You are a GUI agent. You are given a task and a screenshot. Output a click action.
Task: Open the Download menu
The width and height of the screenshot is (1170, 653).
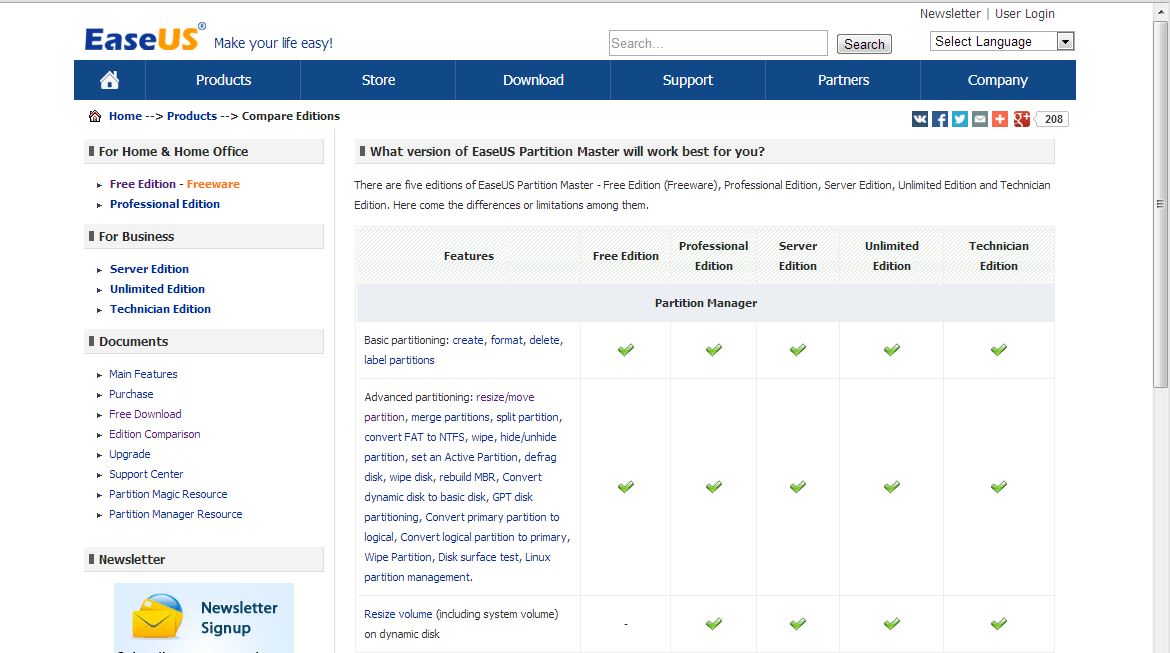pyautogui.click(x=533, y=80)
